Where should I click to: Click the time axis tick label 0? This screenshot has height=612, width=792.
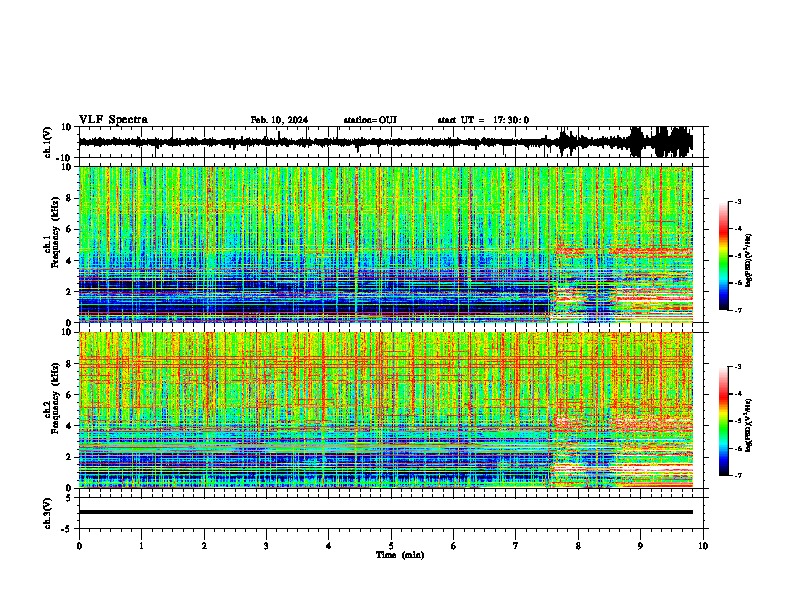click(x=79, y=546)
